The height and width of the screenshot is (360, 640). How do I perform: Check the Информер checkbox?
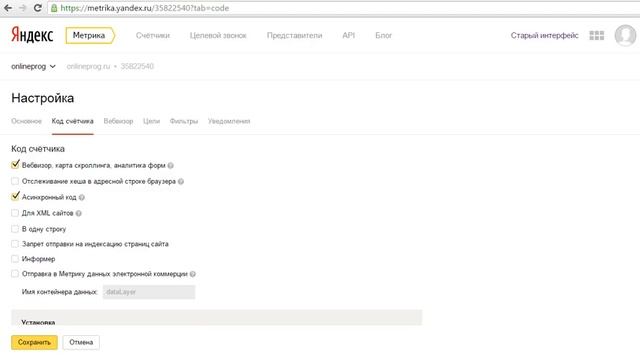[15, 259]
